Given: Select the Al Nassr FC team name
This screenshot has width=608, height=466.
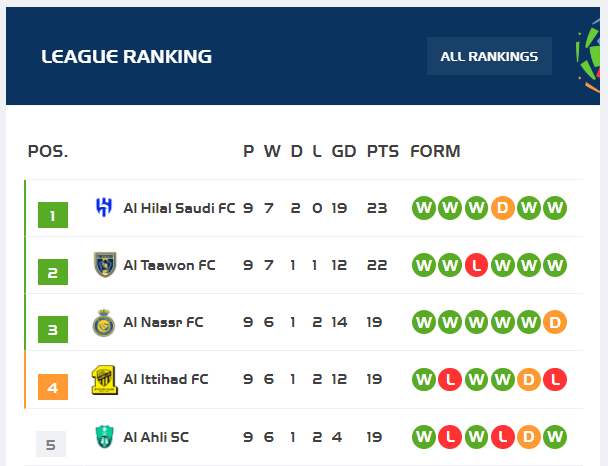Looking at the screenshot, I should coord(163,322).
